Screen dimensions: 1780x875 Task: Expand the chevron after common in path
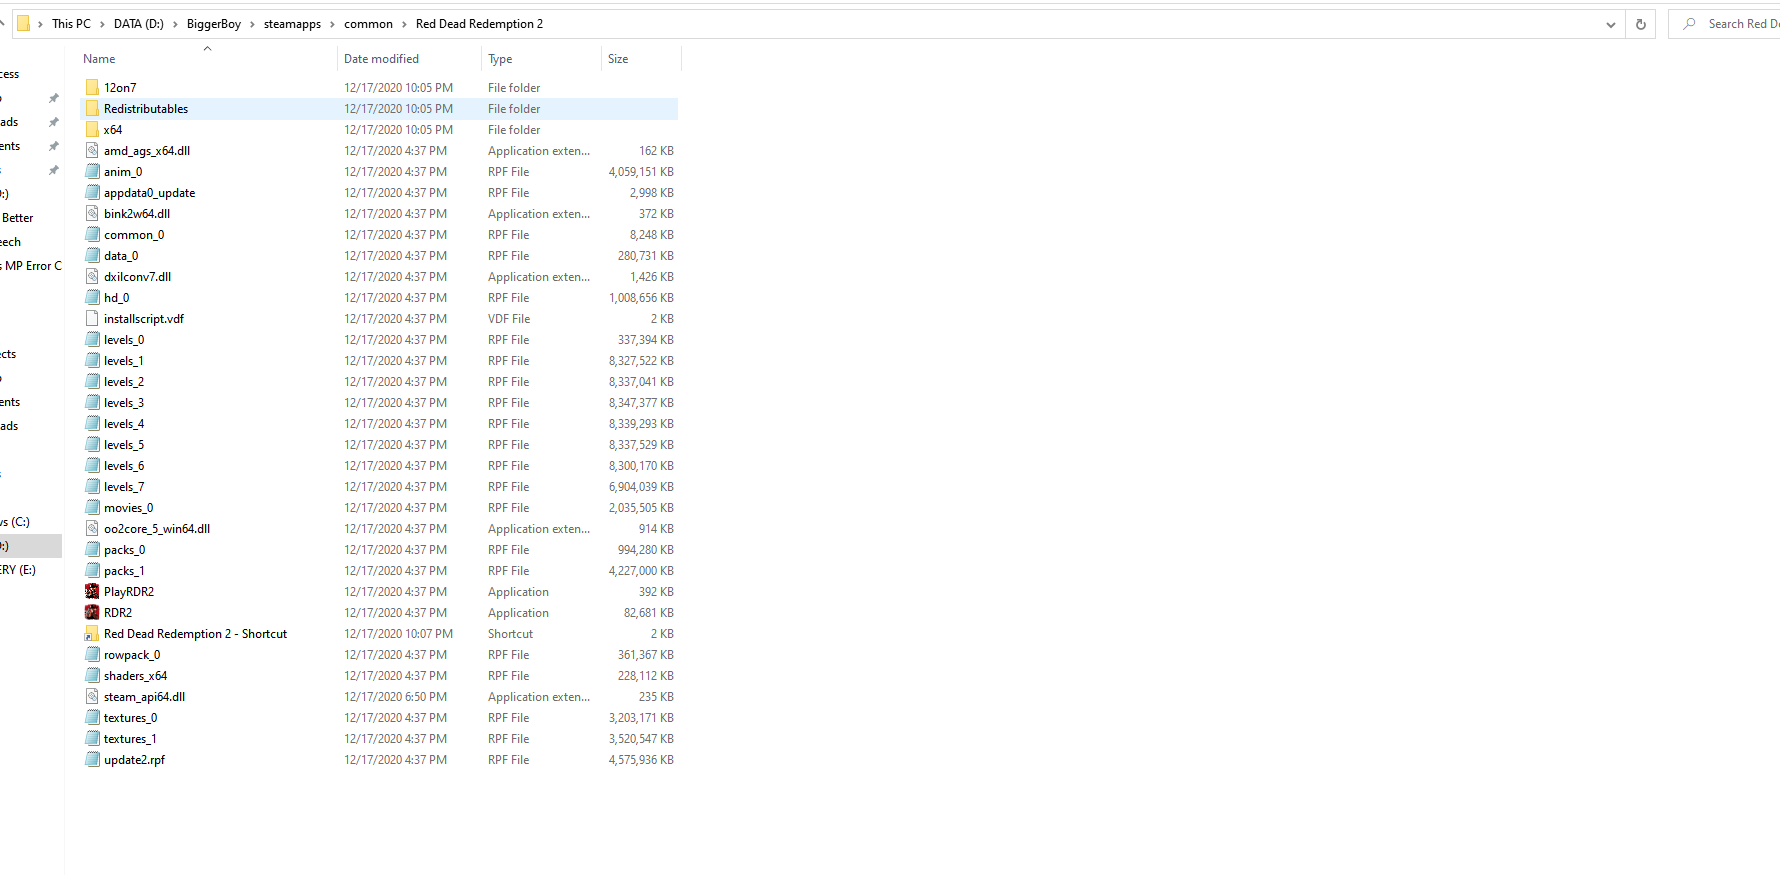404,24
